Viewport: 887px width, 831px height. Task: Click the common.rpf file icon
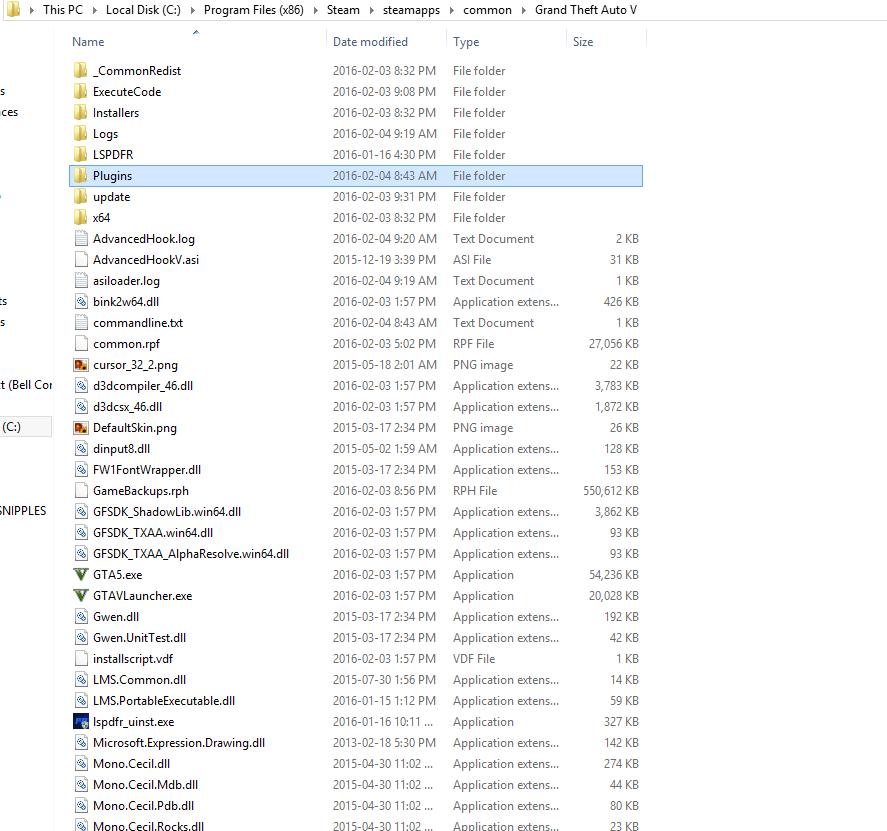coord(81,343)
